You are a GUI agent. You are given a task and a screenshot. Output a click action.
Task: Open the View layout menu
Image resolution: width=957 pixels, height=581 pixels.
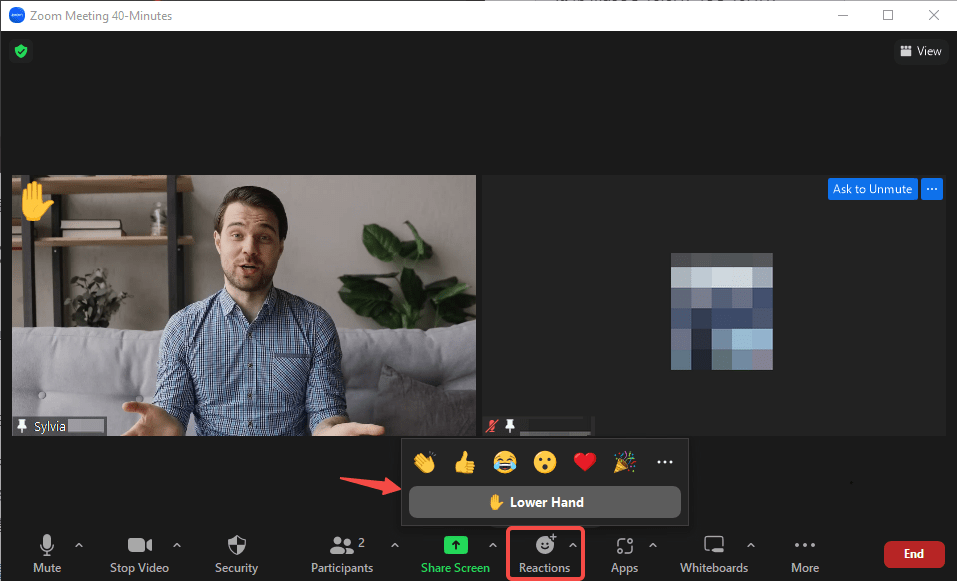[x=919, y=50]
